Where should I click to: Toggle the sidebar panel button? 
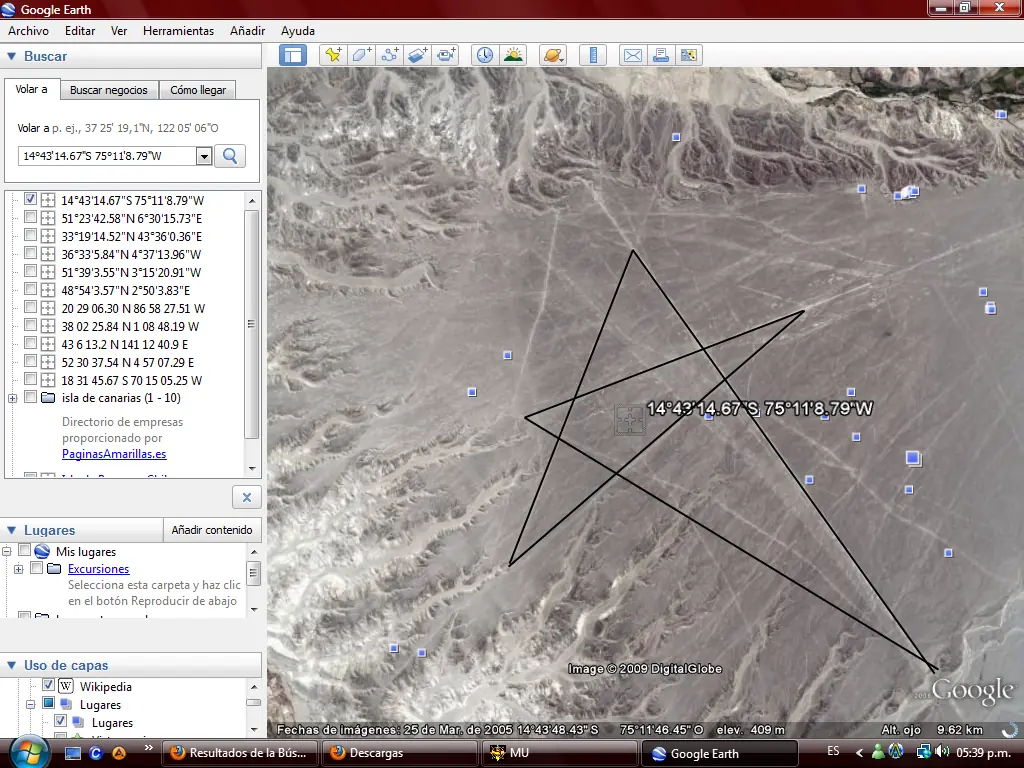293,56
